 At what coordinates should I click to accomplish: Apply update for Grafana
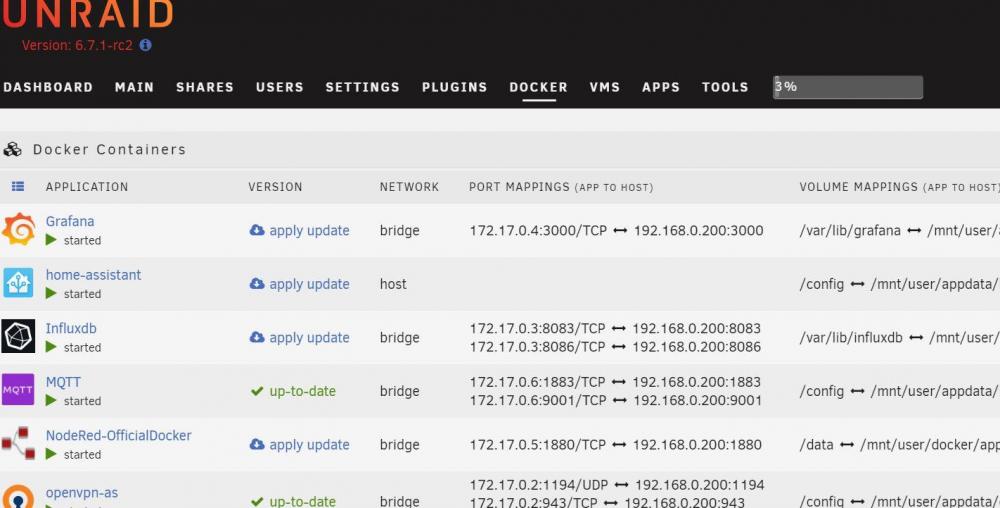coord(299,230)
